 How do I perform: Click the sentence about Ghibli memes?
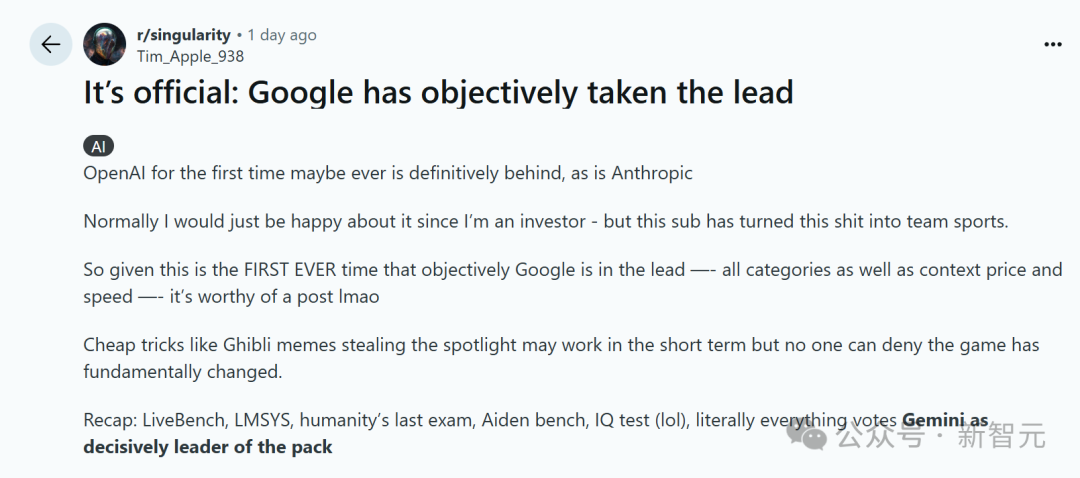tap(561, 358)
